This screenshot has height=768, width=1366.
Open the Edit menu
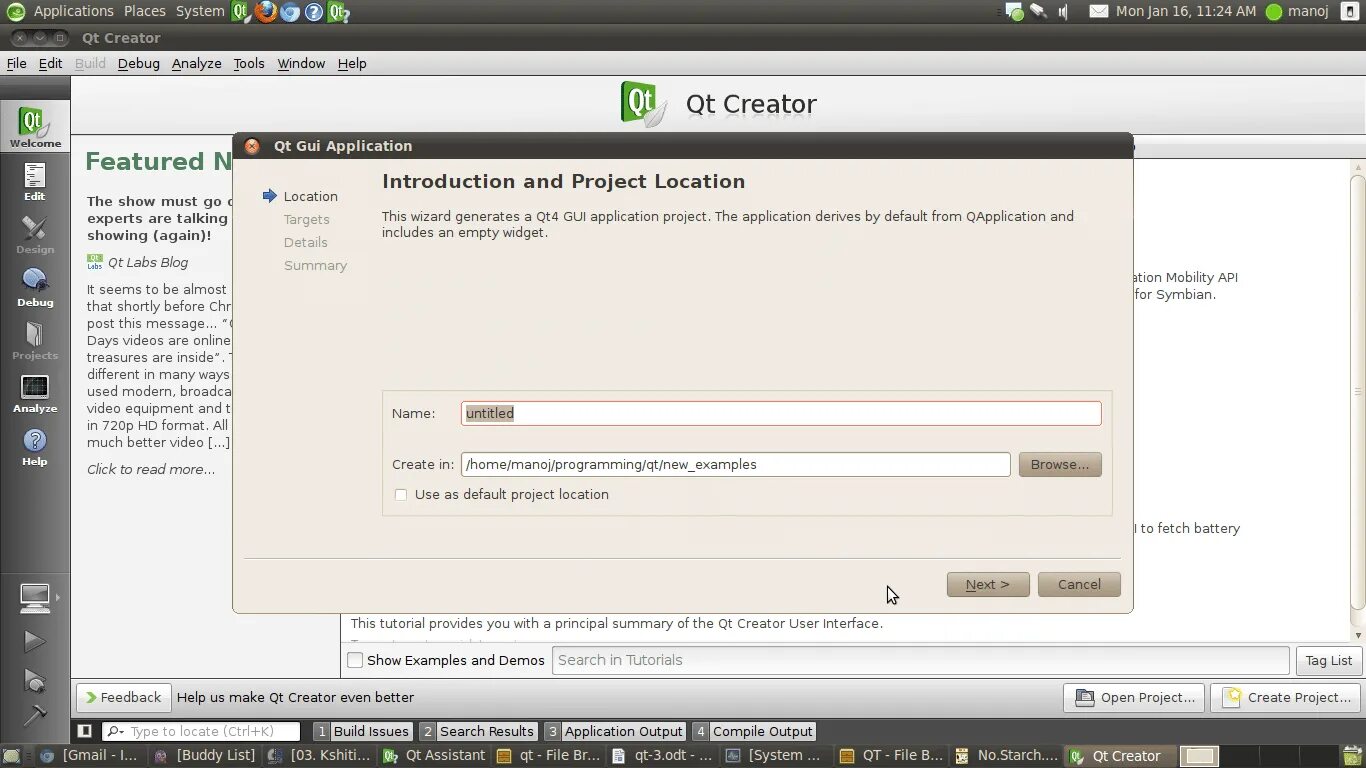(50, 63)
